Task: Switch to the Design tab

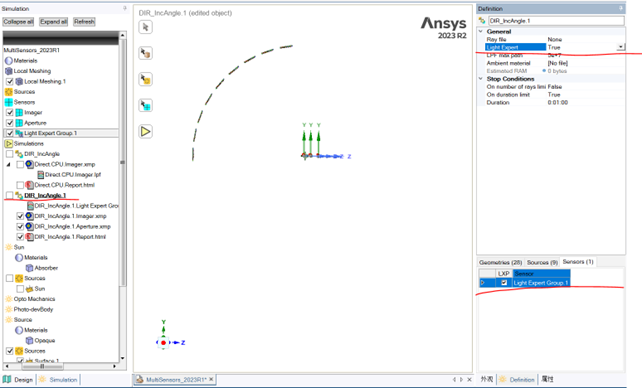Action: coord(18,379)
